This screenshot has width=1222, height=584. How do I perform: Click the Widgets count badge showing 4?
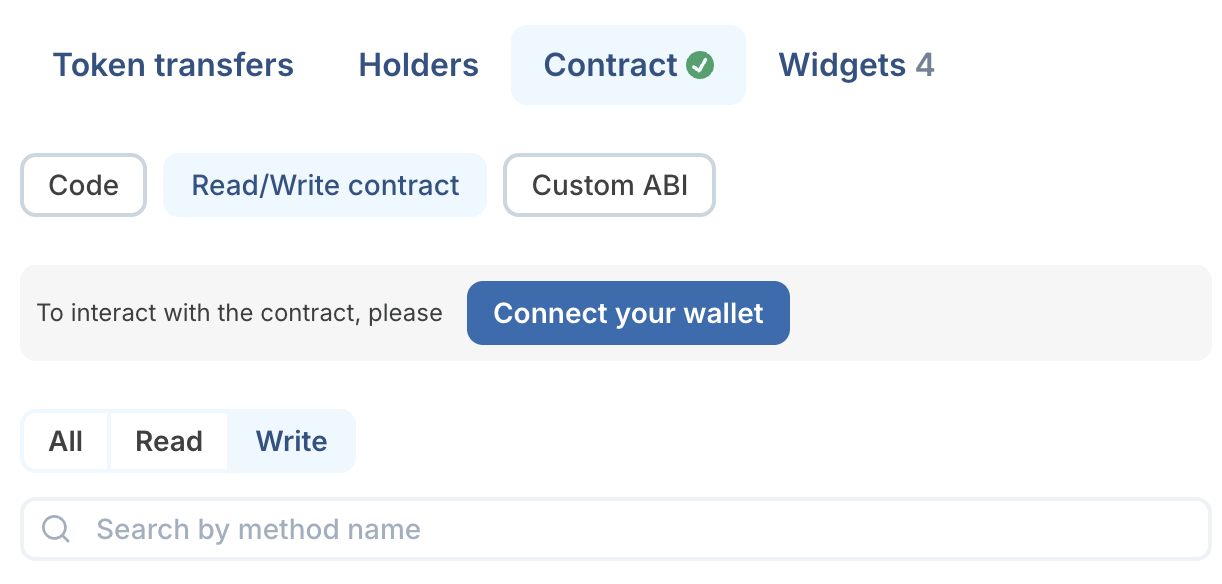[925, 65]
